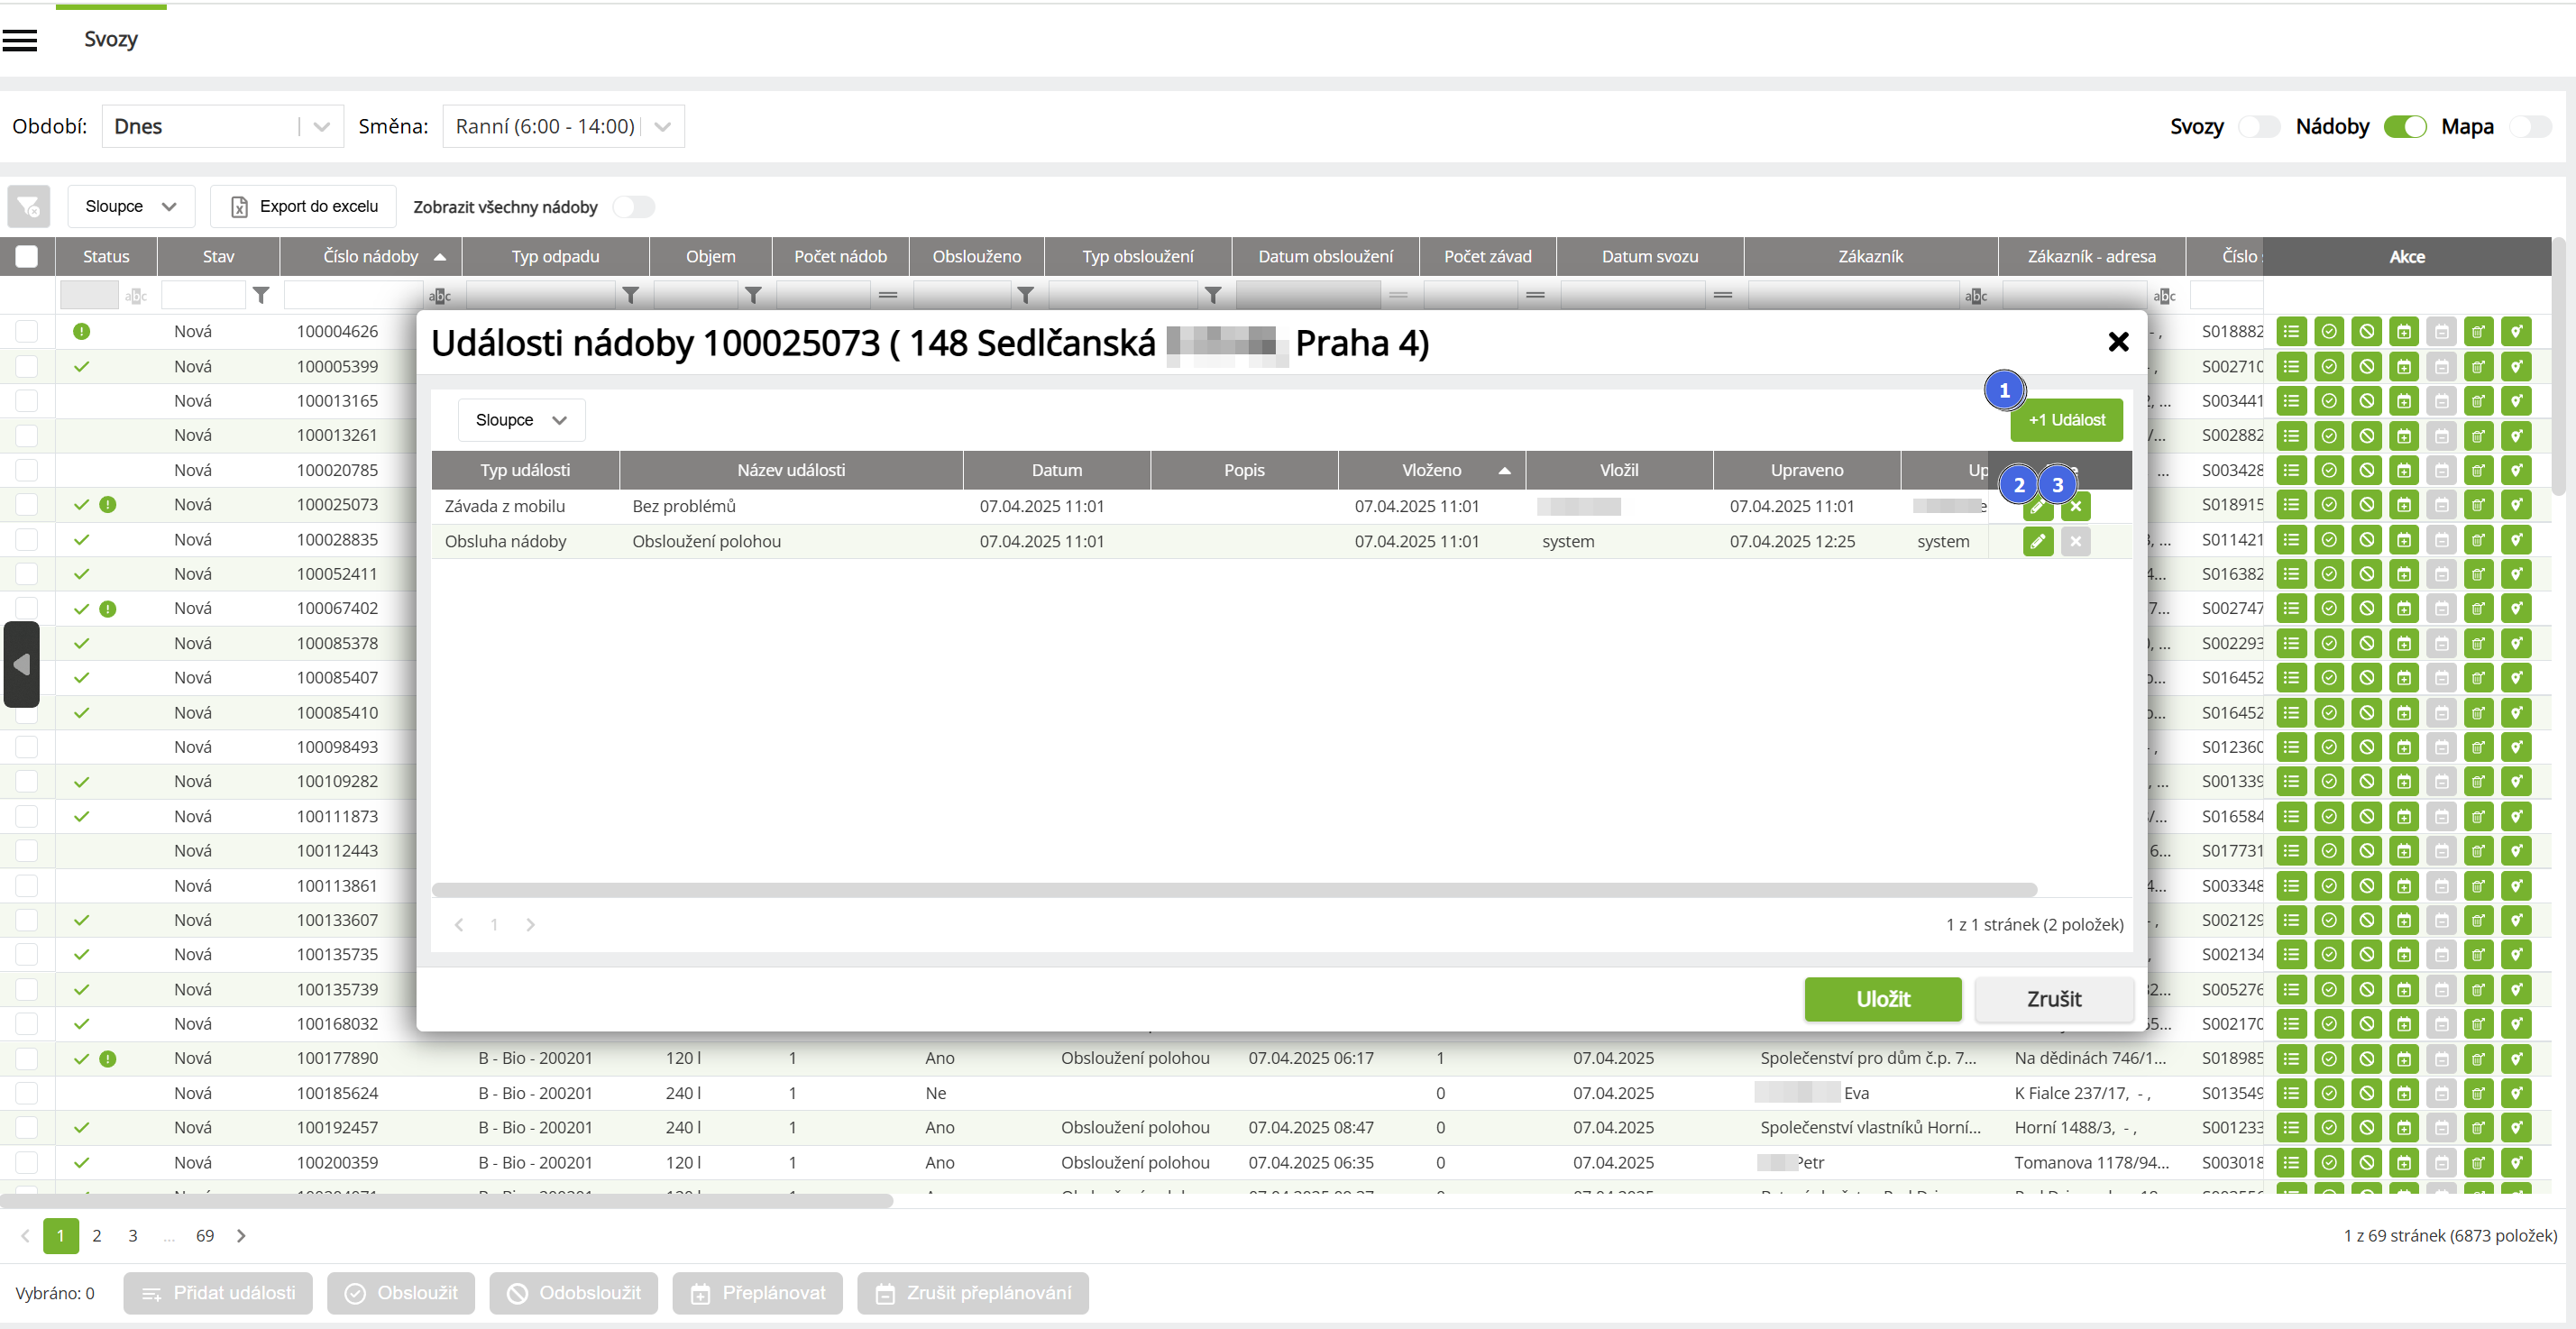Add new event with +1 Událost button

pyautogui.click(x=2066, y=420)
